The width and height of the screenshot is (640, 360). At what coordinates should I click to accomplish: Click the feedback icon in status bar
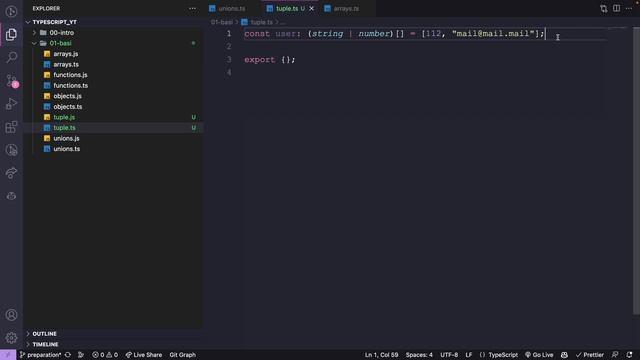(615, 355)
